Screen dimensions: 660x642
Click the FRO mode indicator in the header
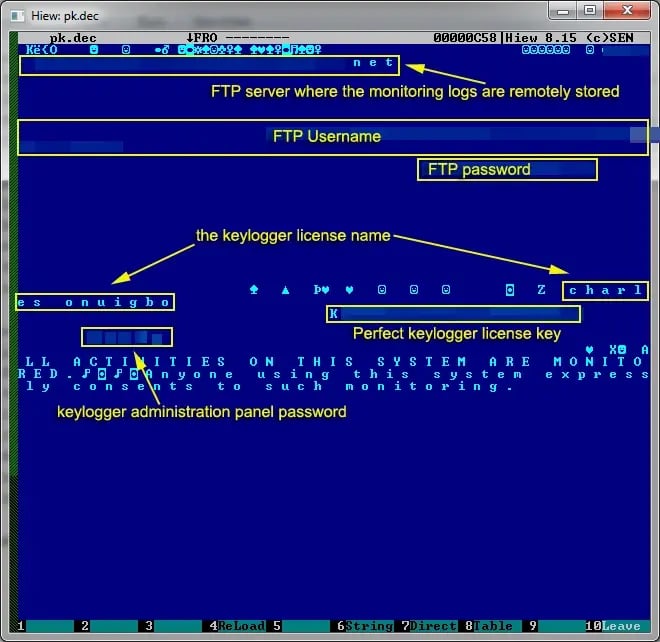[207, 37]
